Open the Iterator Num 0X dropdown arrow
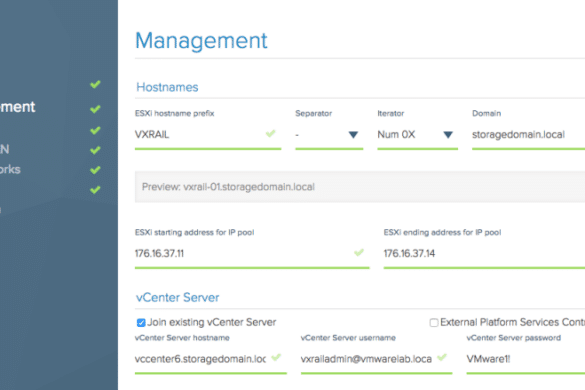This screenshot has height=390, width=585. [448, 135]
